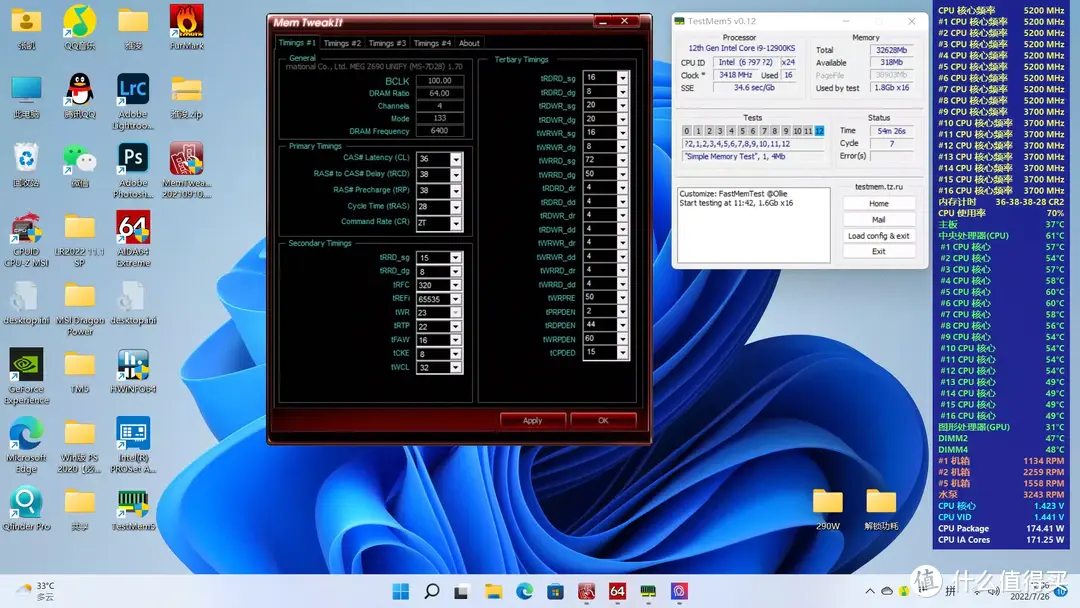The height and width of the screenshot is (608, 1080).
Task: Click the Exit button in TestMem5
Action: click(878, 251)
